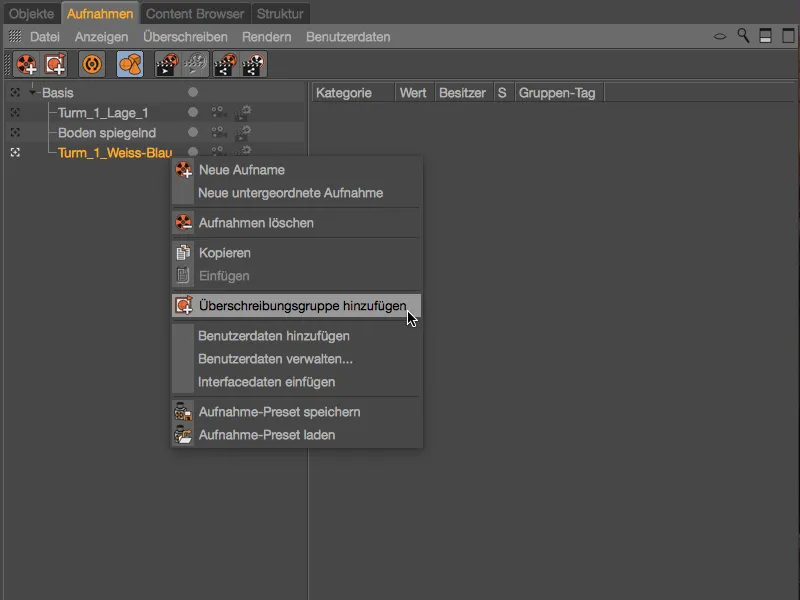
Task: Click active marker for Turm_1_Weiss-Blau
Action: 15,152
